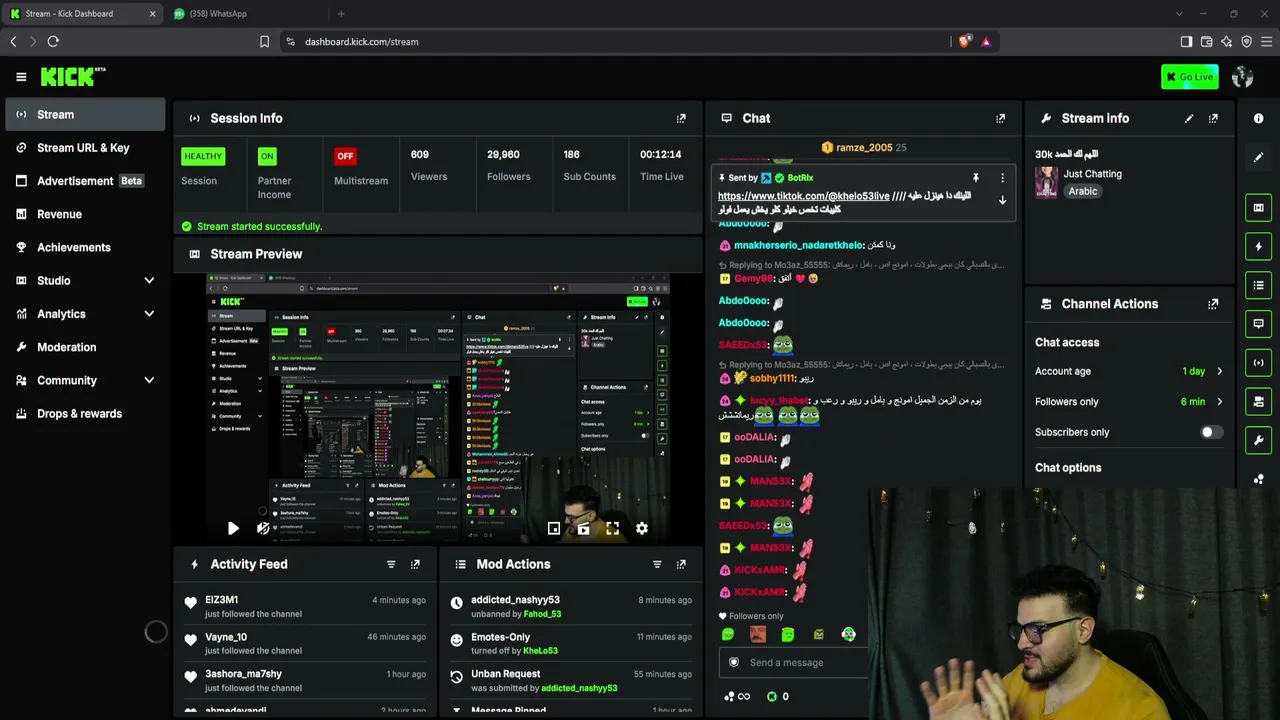The height and width of the screenshot is (720, 1280).
Task: Enter fullscreen in stream preview
Action: (x=612, y=529)
